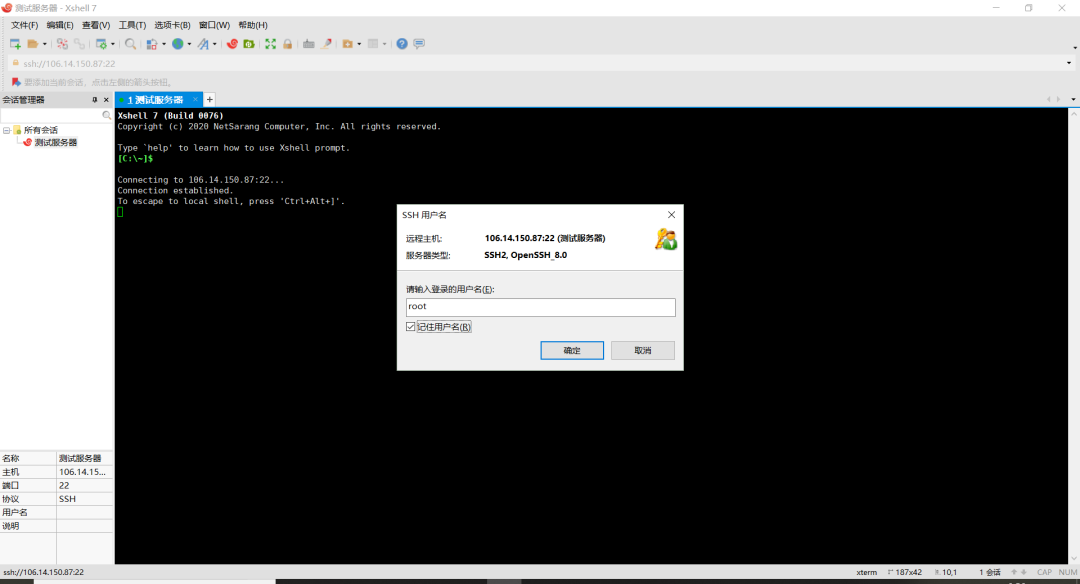Click the ssh://106.14.150.87:22 address bar
This screenshot has width=1080, height=584.
click(537, 63)
